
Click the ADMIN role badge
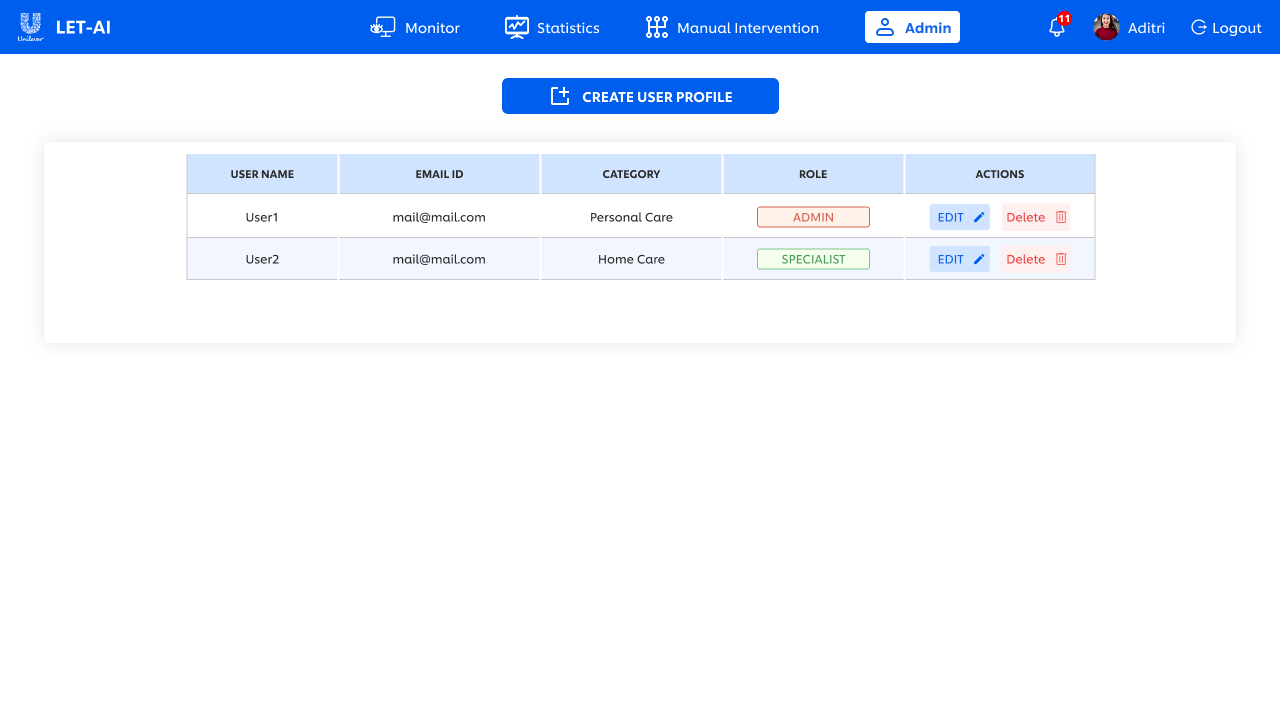[813, 217]
